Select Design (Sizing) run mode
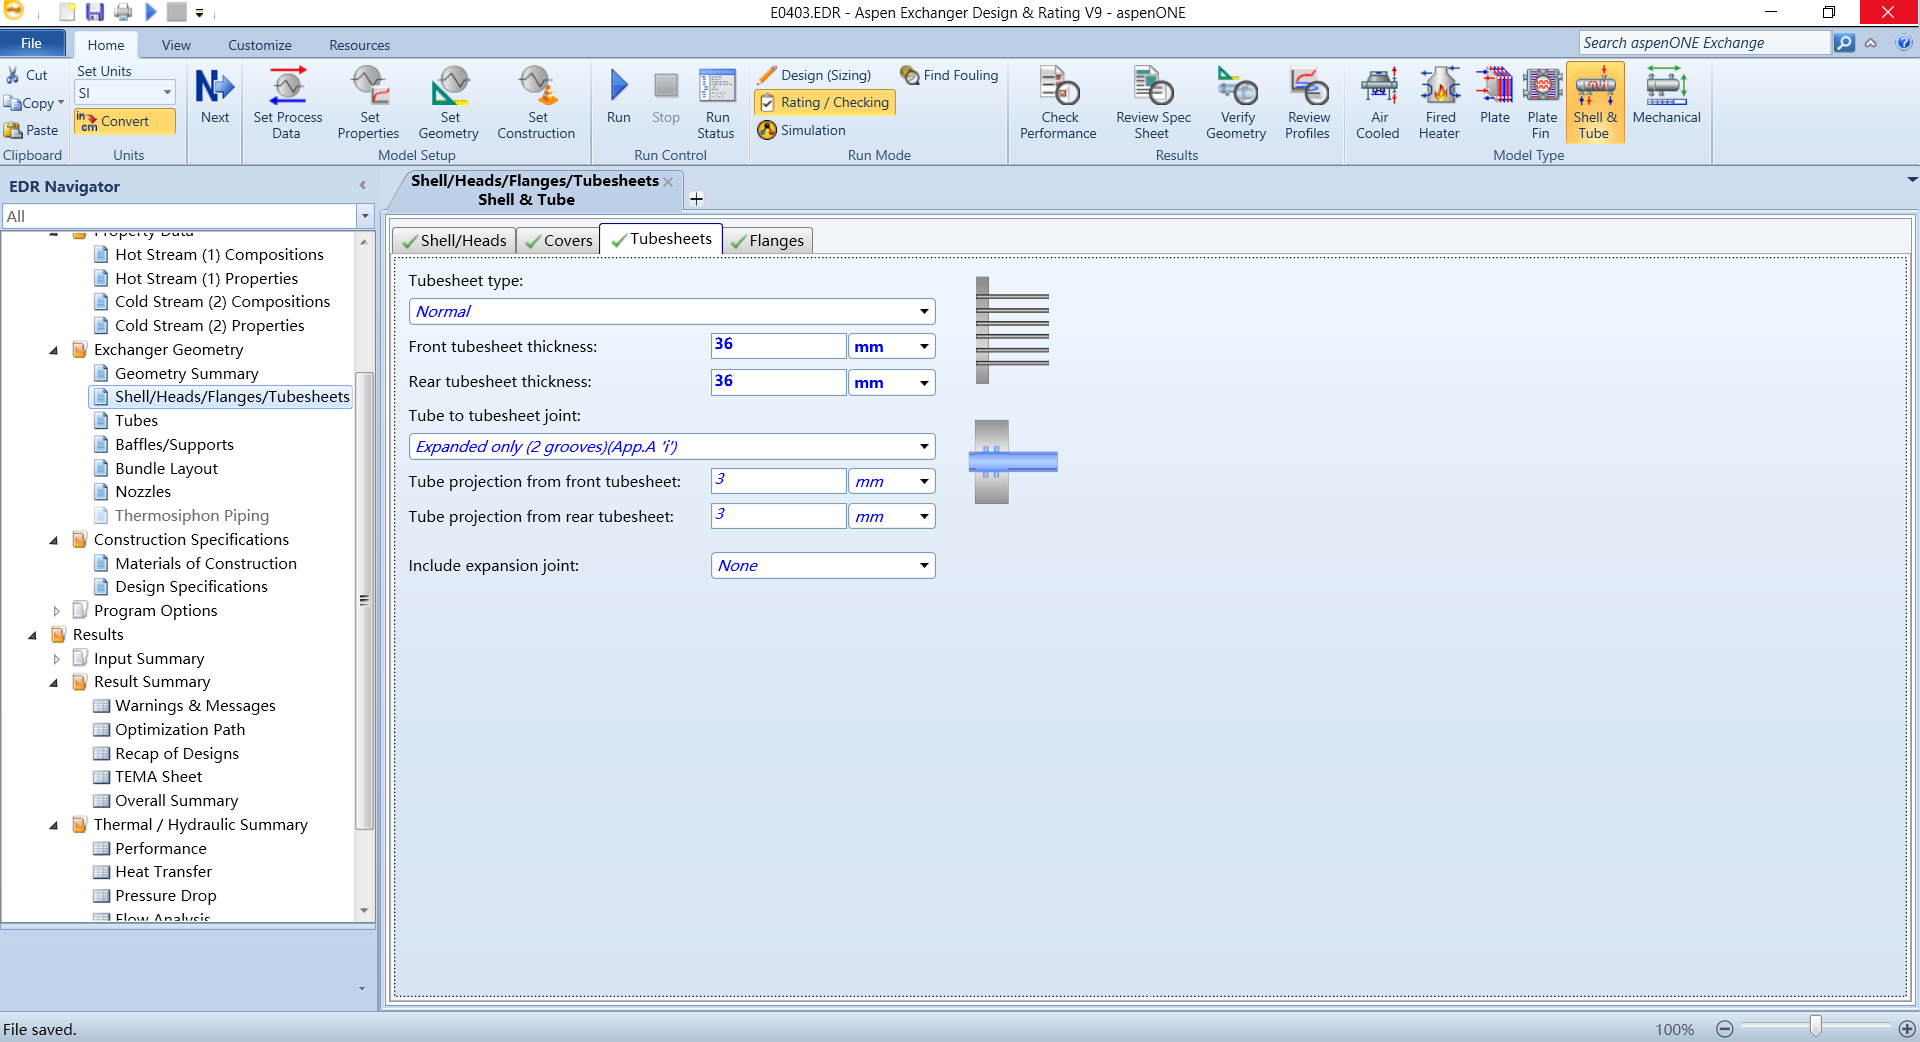Screen dimensions: 1920x1042 [x=815, y=75]
